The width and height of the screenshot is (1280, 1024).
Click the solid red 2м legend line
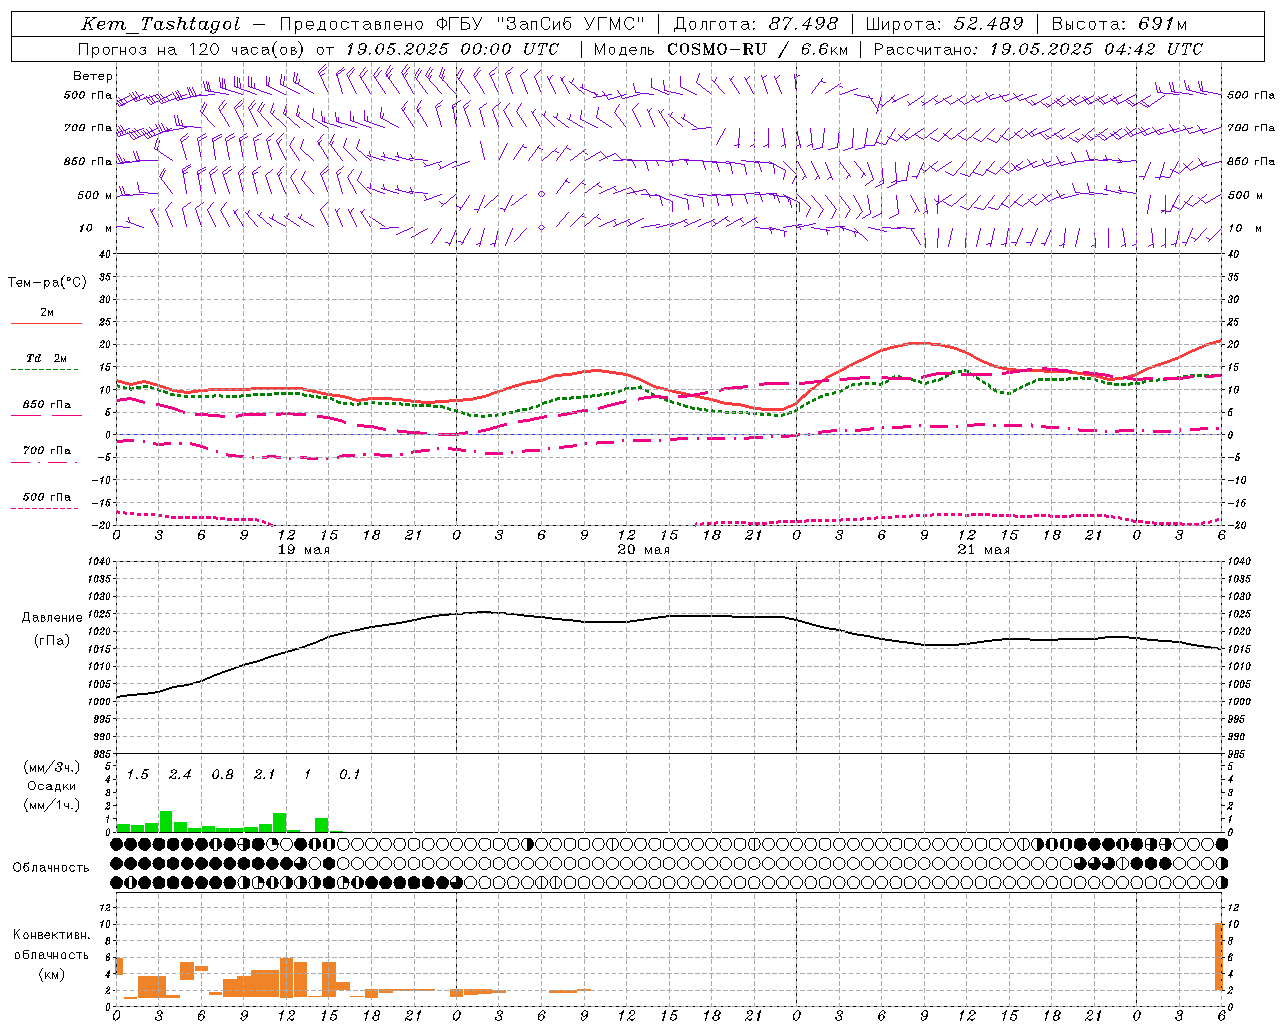[x=46, y=323]
